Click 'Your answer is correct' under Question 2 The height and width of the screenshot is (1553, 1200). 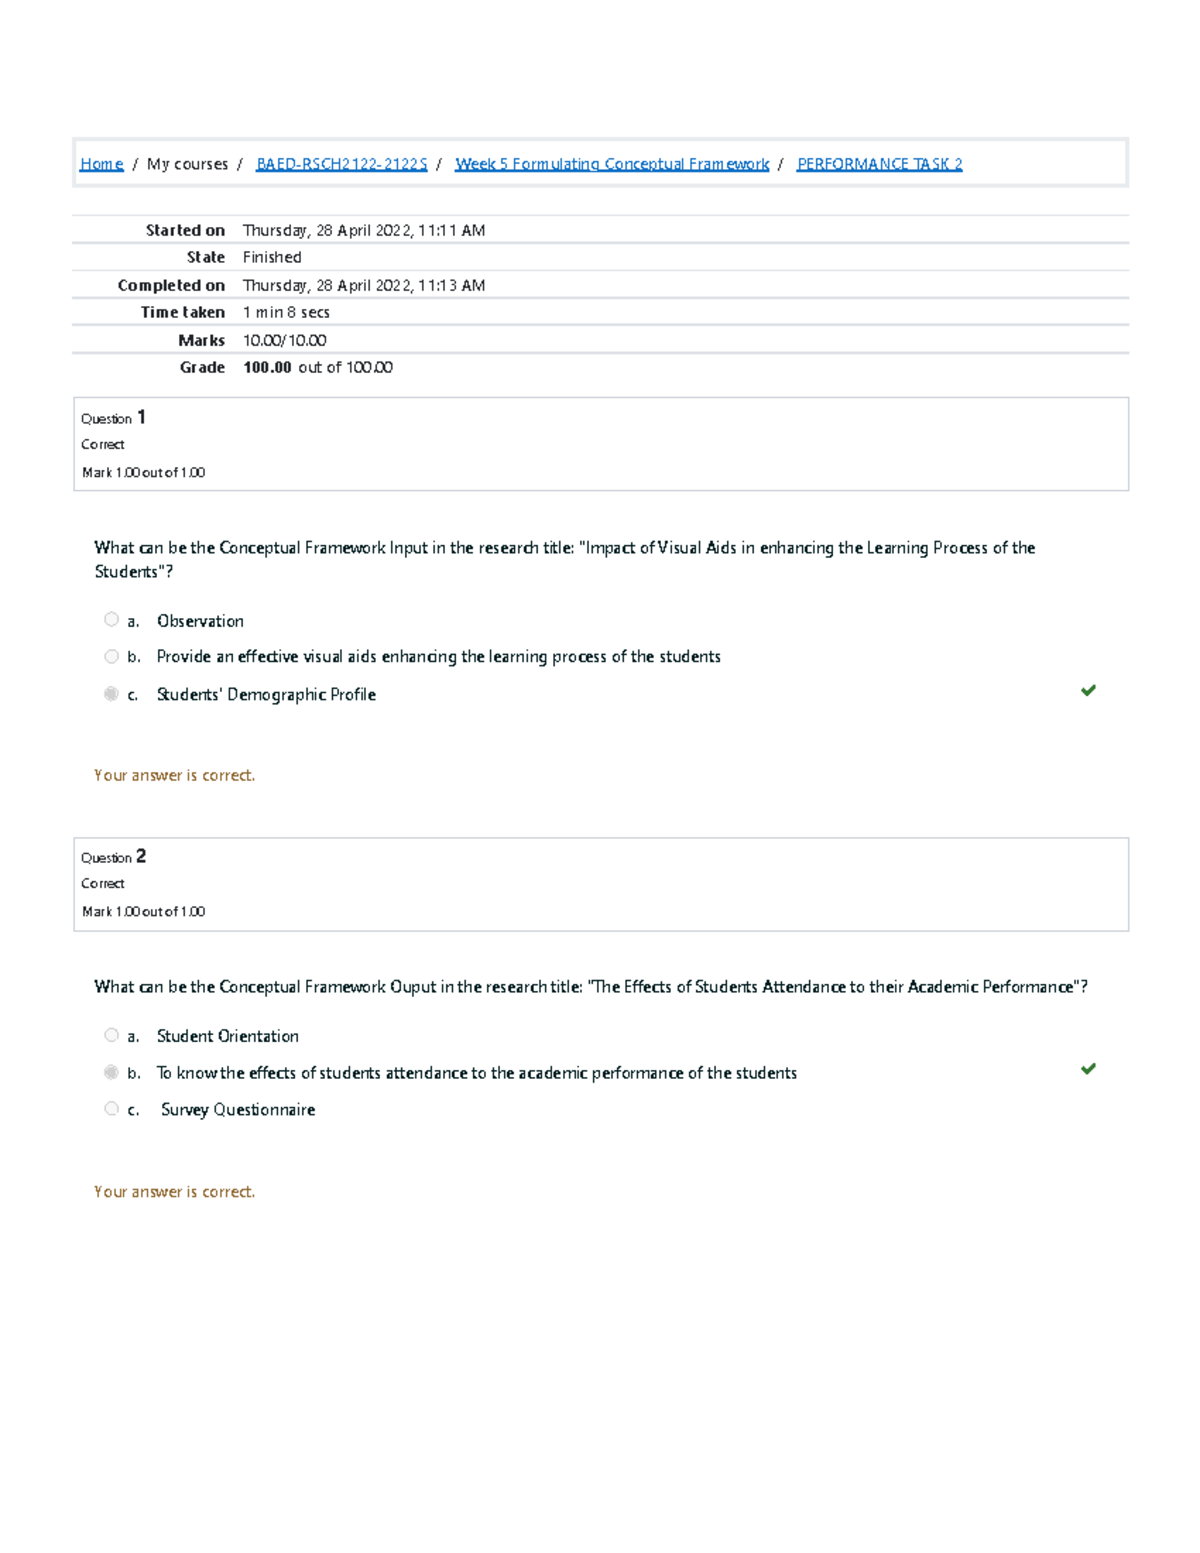(x=175, y=1191)
